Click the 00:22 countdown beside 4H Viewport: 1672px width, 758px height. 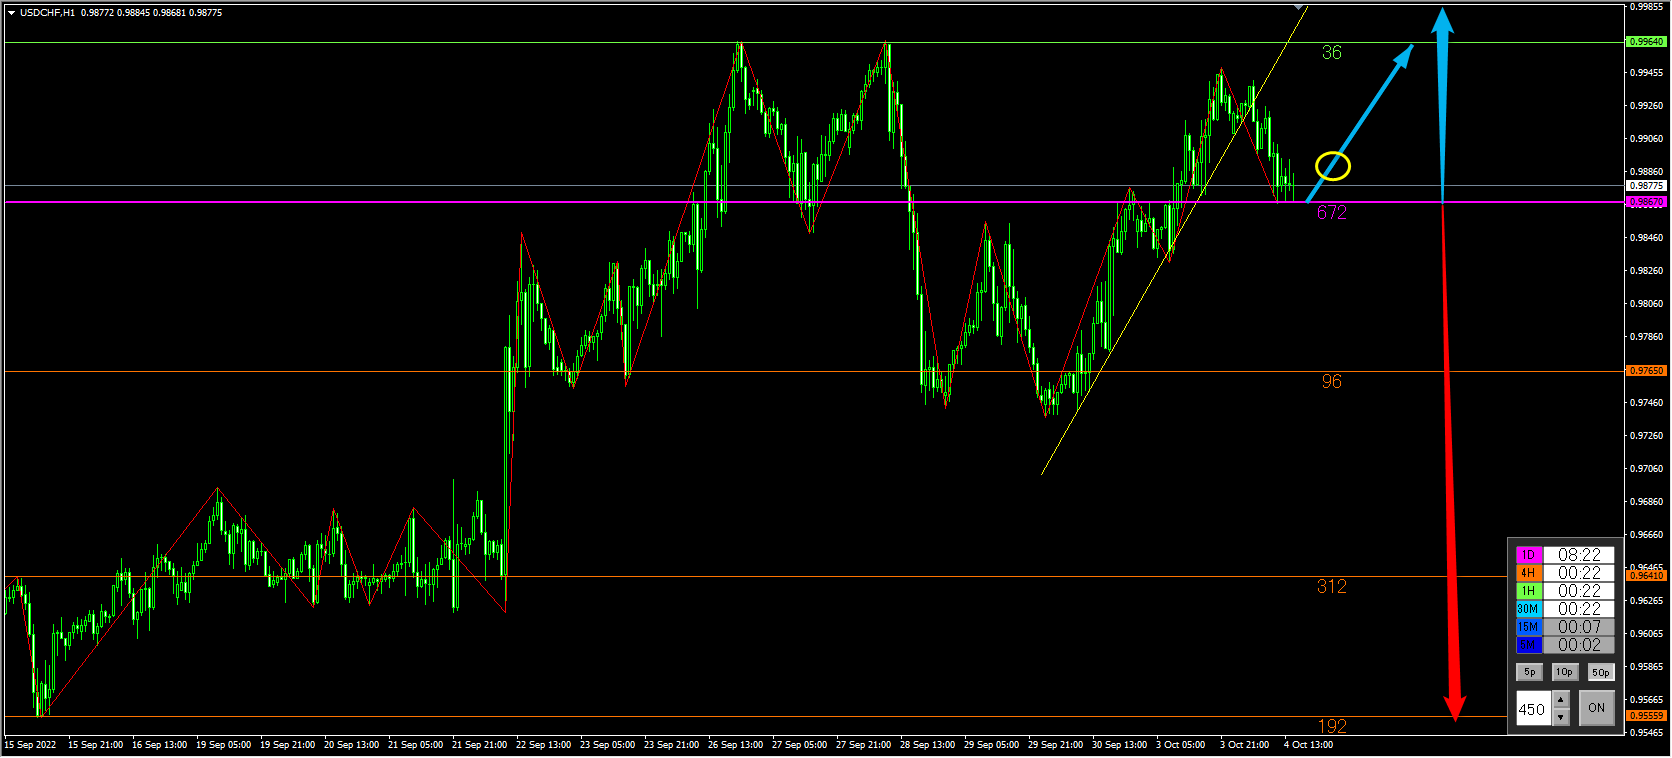1579,573
